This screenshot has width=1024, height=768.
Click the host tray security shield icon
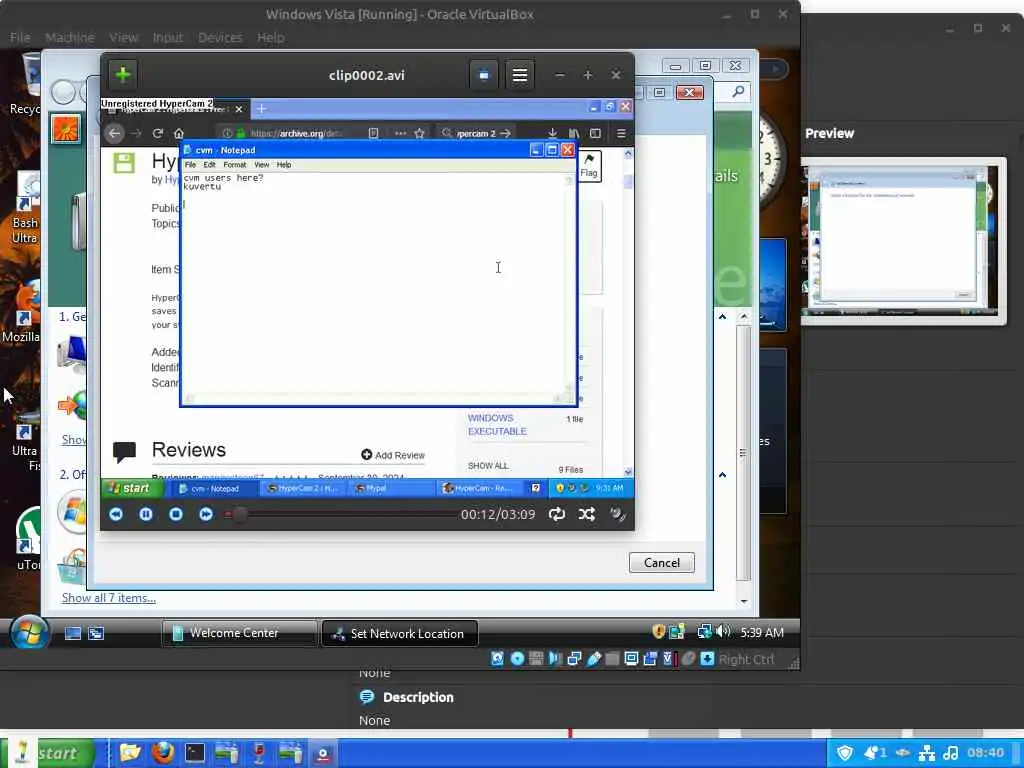click(845, 753)
